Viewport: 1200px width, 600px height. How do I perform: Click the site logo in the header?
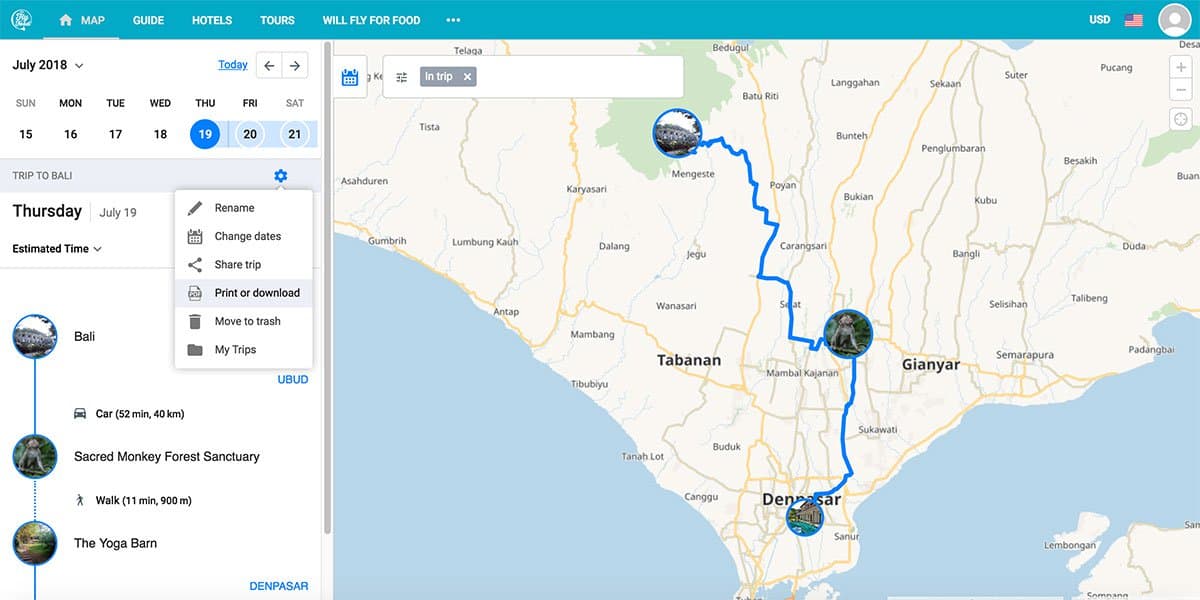point(22,19)
